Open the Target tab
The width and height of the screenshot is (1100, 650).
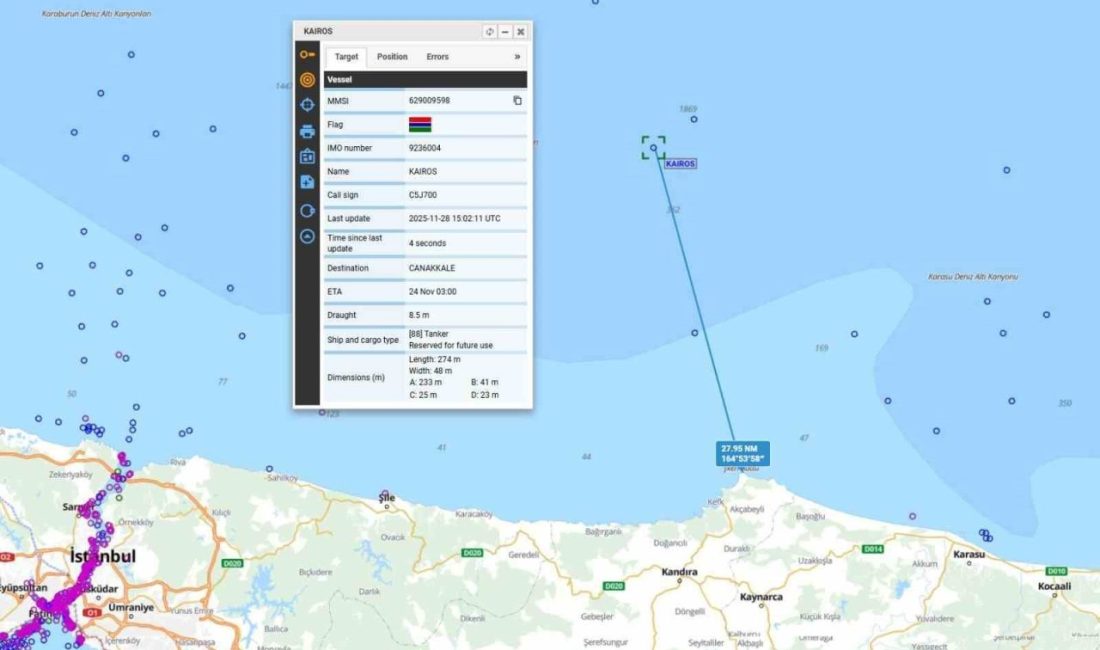pyautogui.click(x=348, y=56)
